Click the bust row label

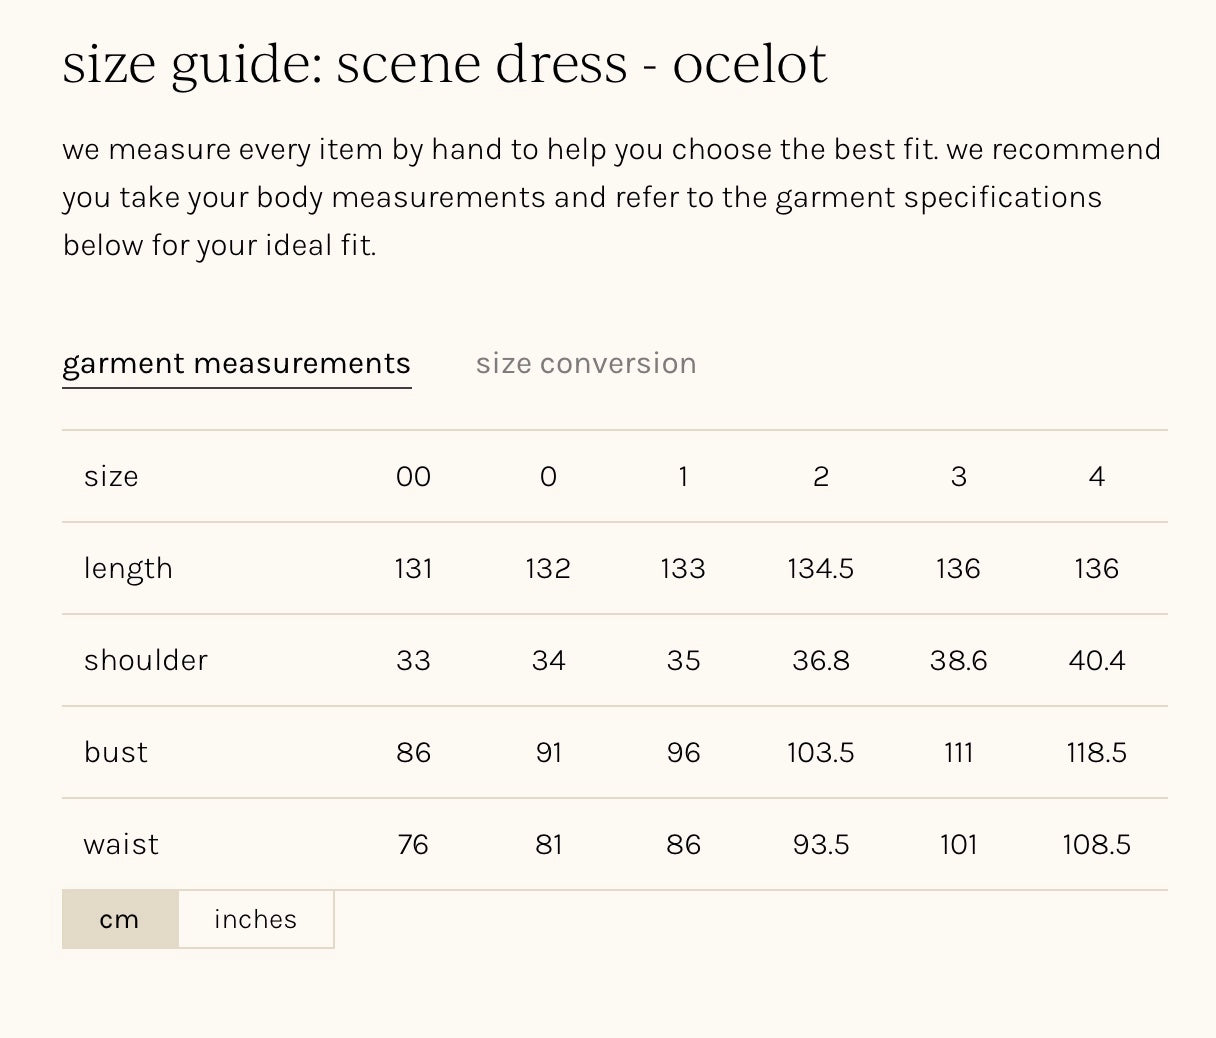pos(116,752)
